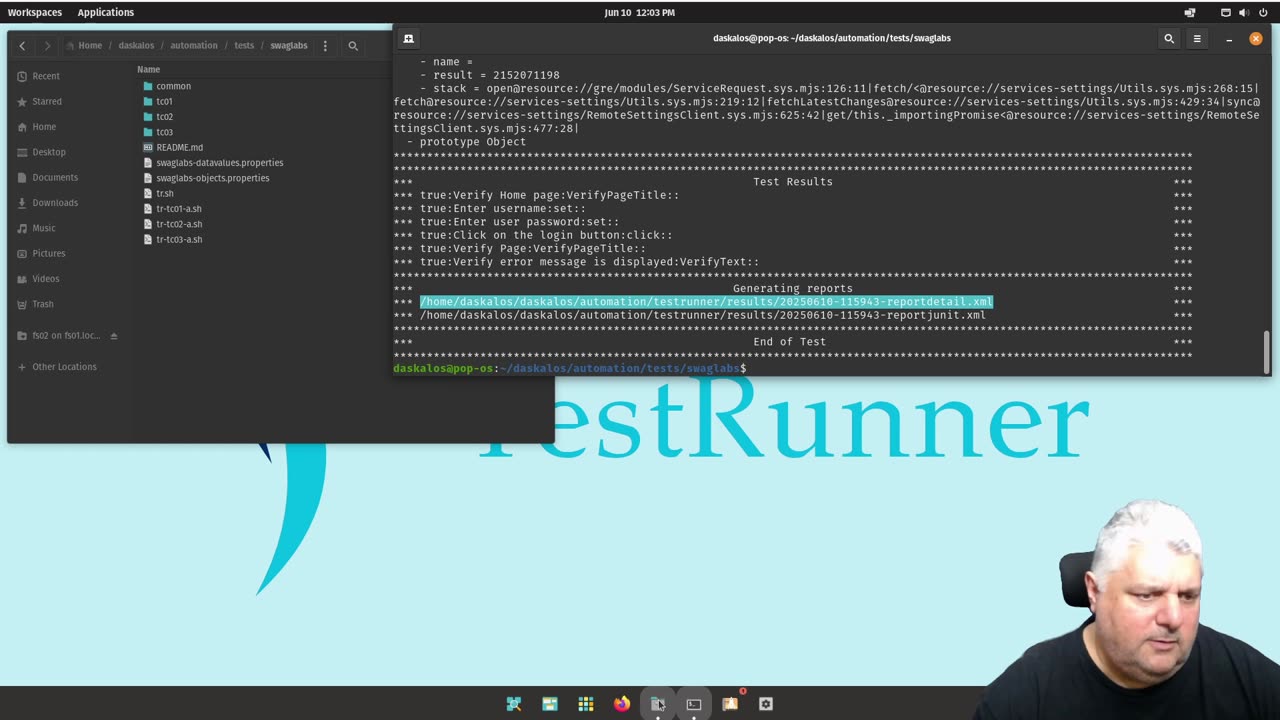Open the power menu in top bar
Image resolution: width=1280 pixels, height=720 pixels.
[1262, 12]
